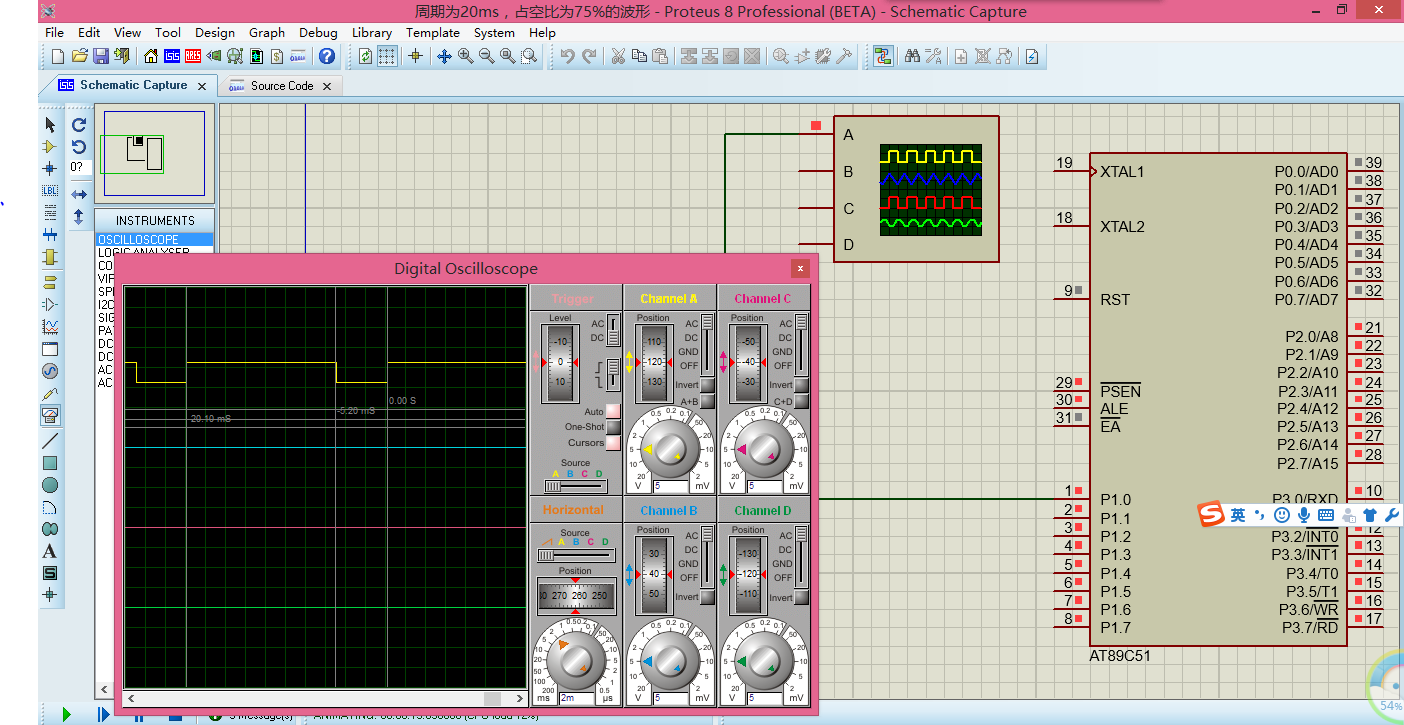The image size is (1404, 725).
Task: Toggle the Cursors button on oscilloscope
Action: (613, 442)
